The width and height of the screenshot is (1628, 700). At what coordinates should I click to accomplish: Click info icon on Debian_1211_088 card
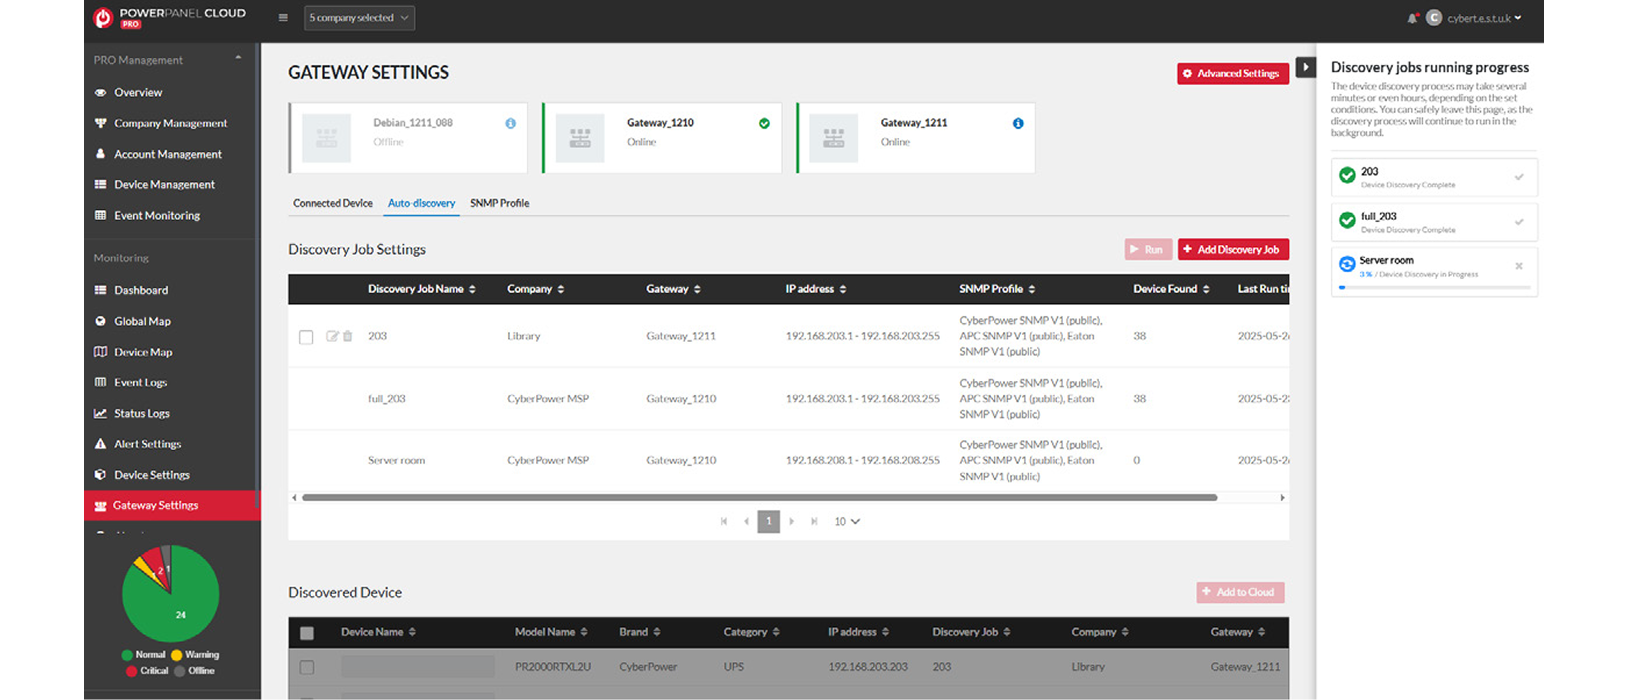[x=510, y=123]
